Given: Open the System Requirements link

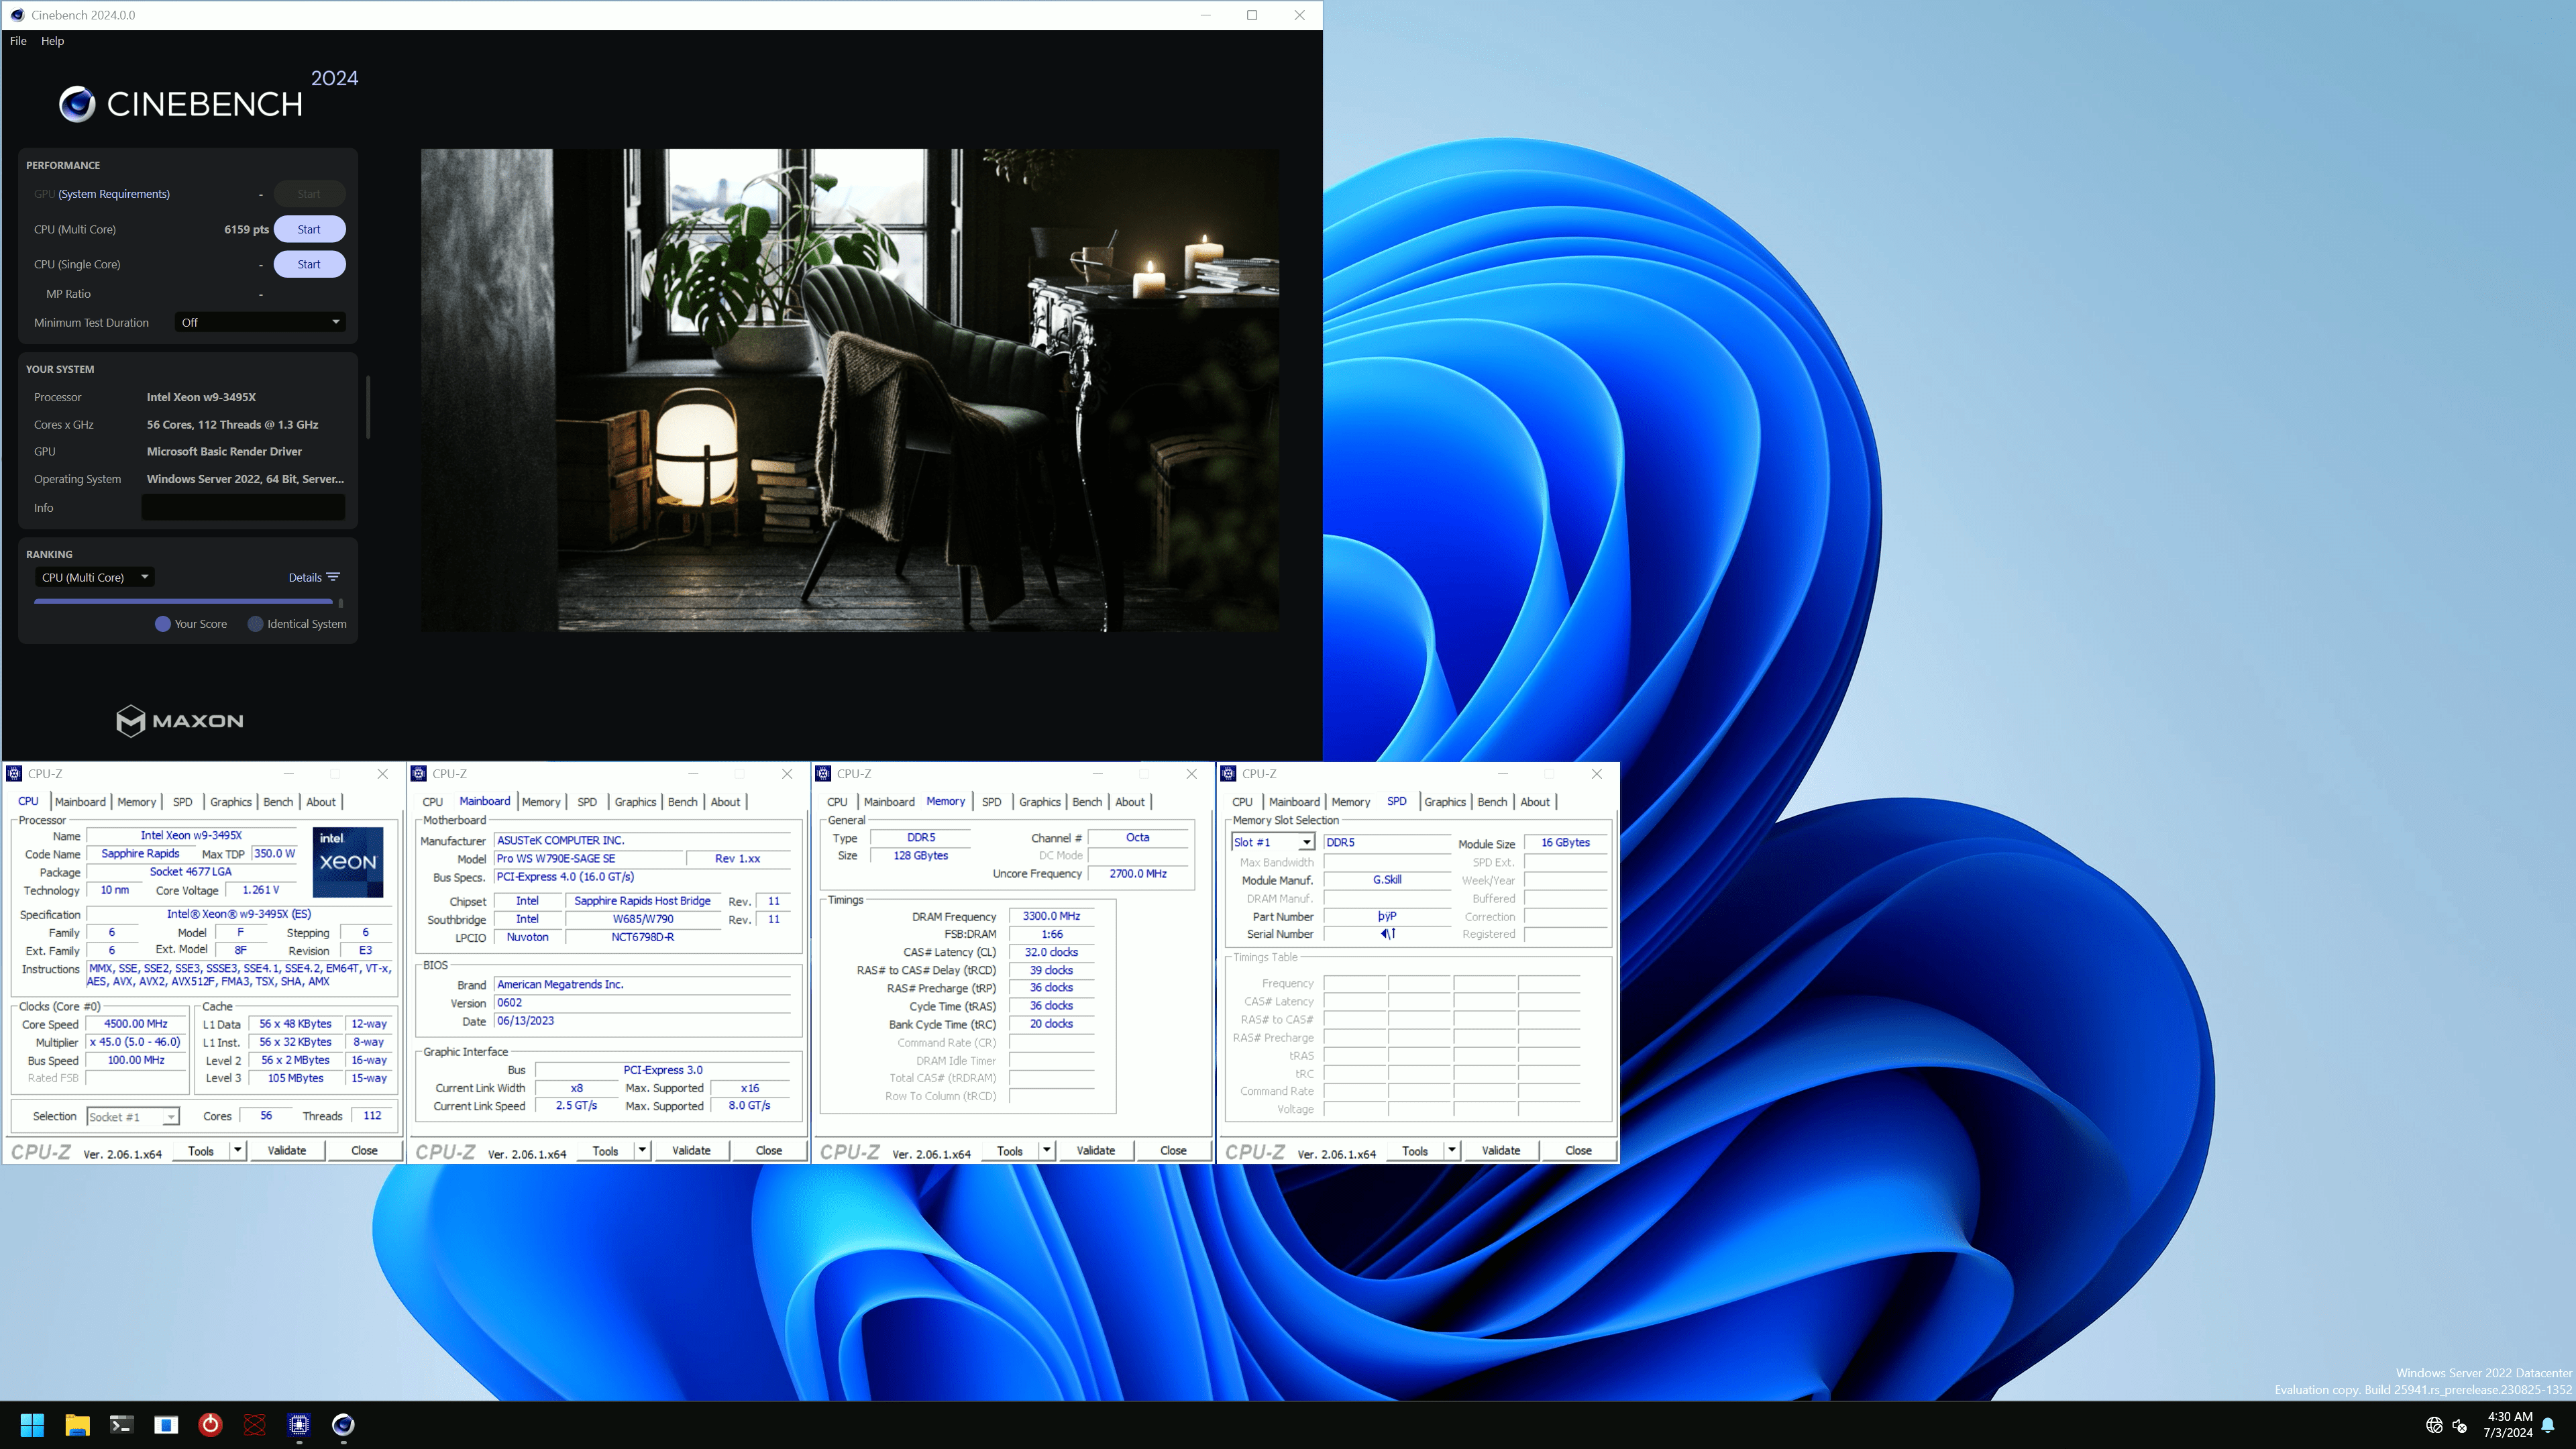Looking at the screenshot, I should [114, 194].
